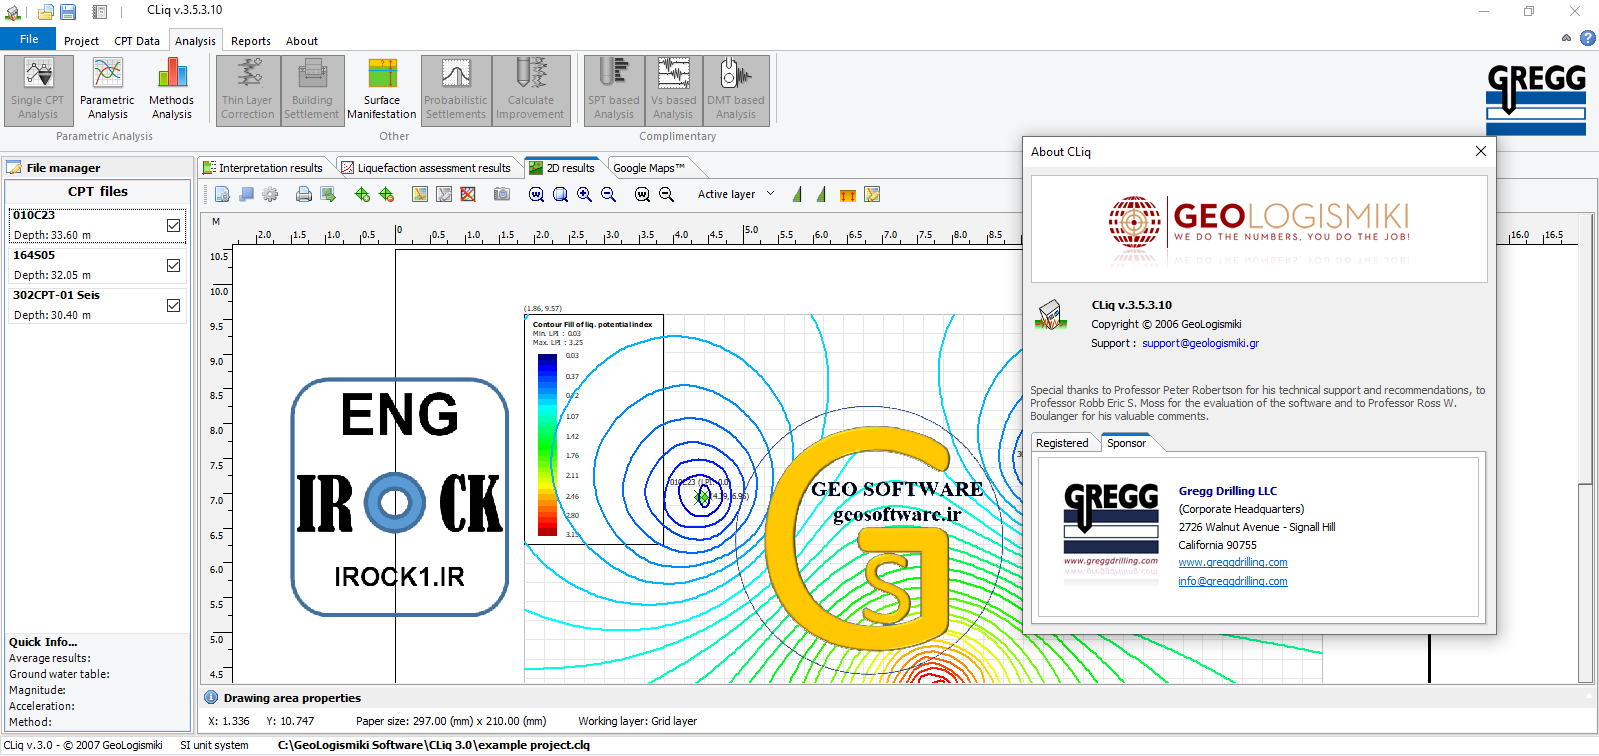This screenshot has width=1599, height=756.
Task: Click the gear settings icon in 2D toolbar
Action: (270, 194)
